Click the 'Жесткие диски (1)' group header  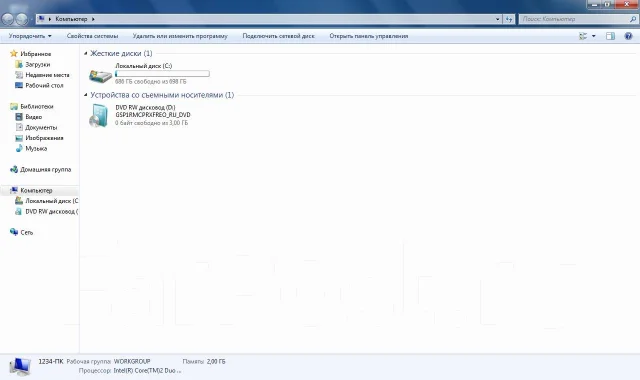coord(121,53)
